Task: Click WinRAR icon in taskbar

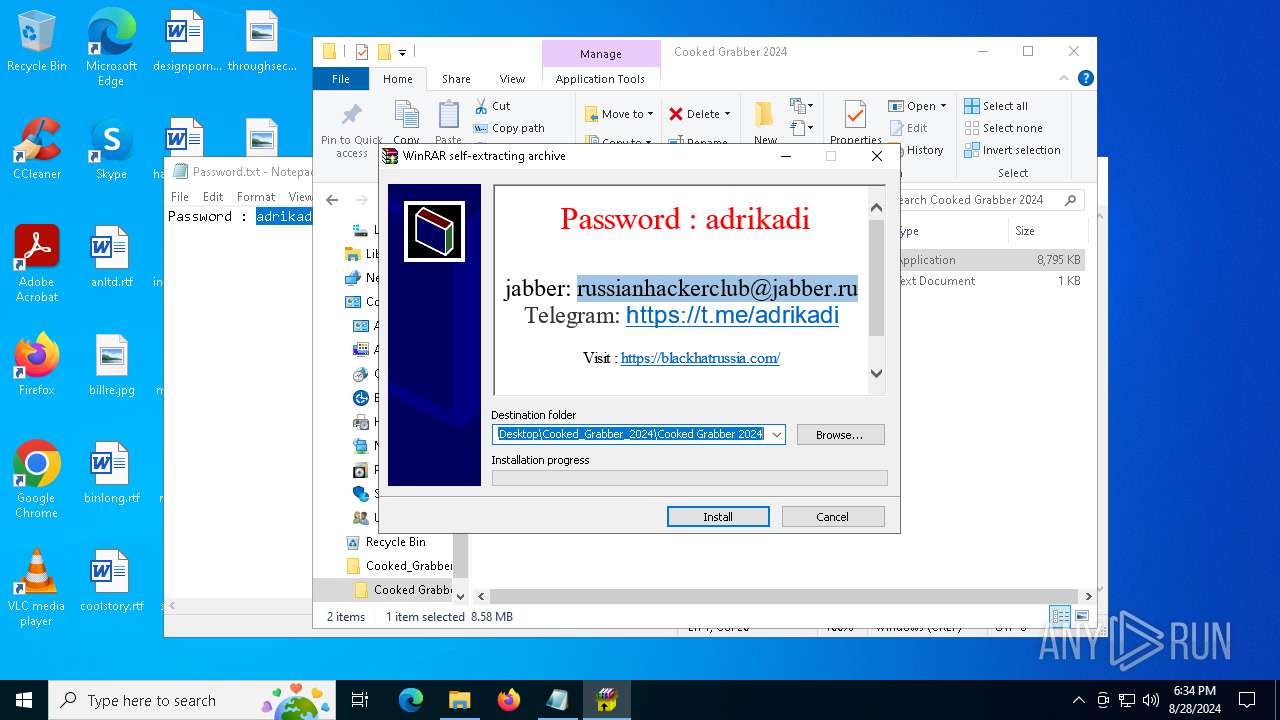Action: (606, 700)
